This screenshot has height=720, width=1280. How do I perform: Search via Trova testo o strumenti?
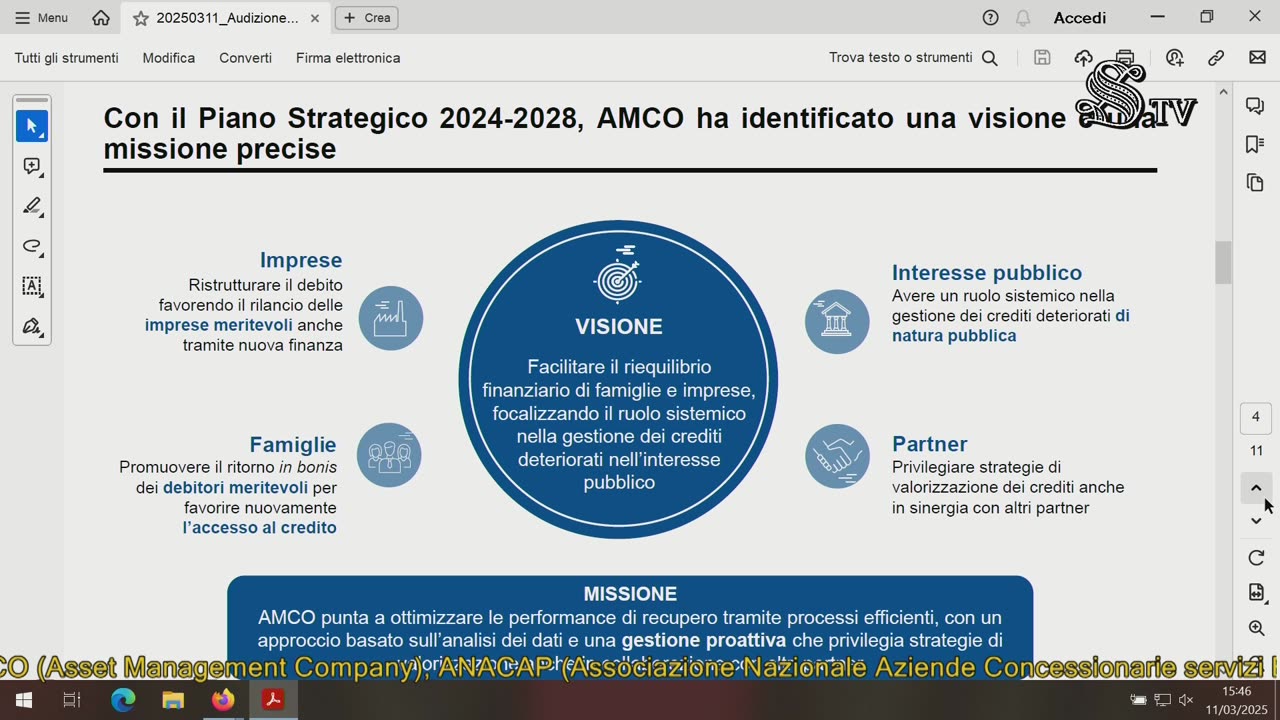[x=913, y=58]
